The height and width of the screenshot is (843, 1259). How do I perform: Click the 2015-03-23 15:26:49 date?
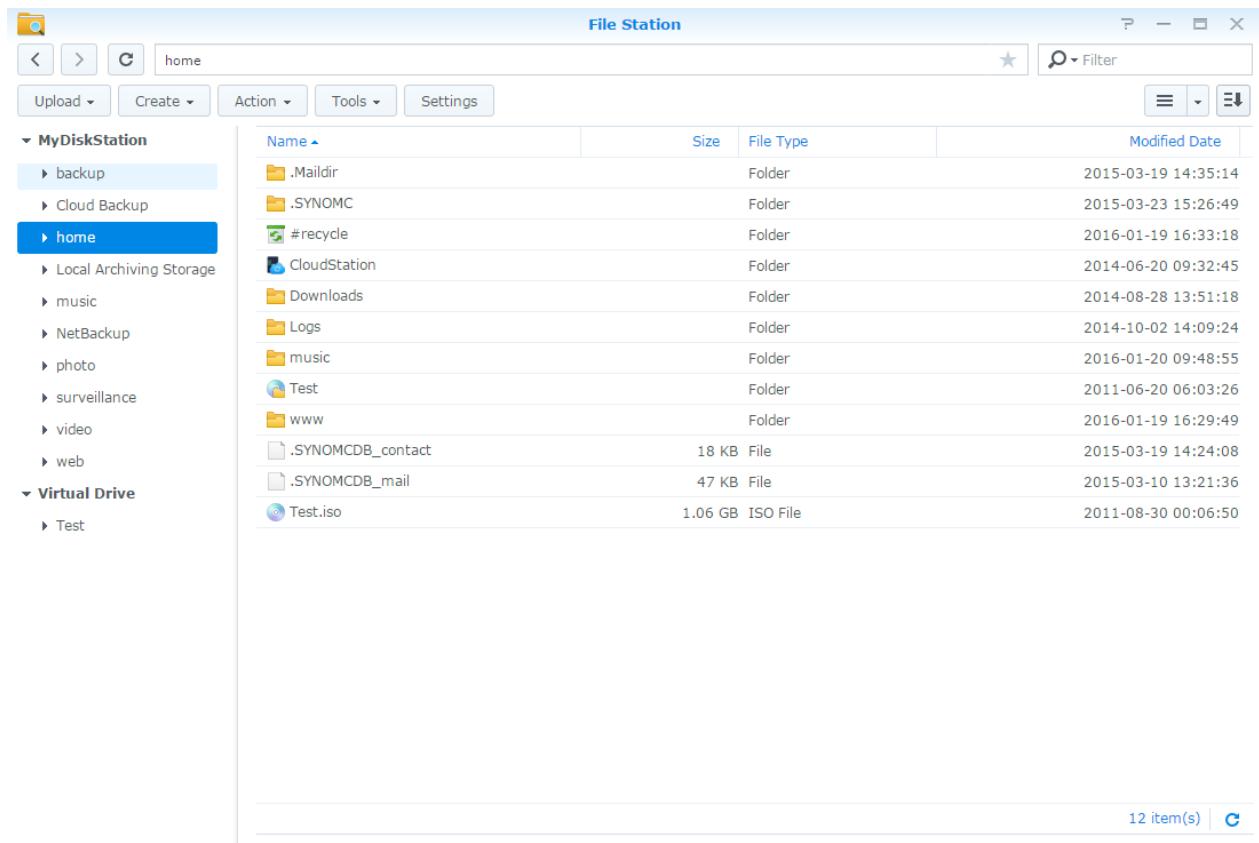point(1162,204)
